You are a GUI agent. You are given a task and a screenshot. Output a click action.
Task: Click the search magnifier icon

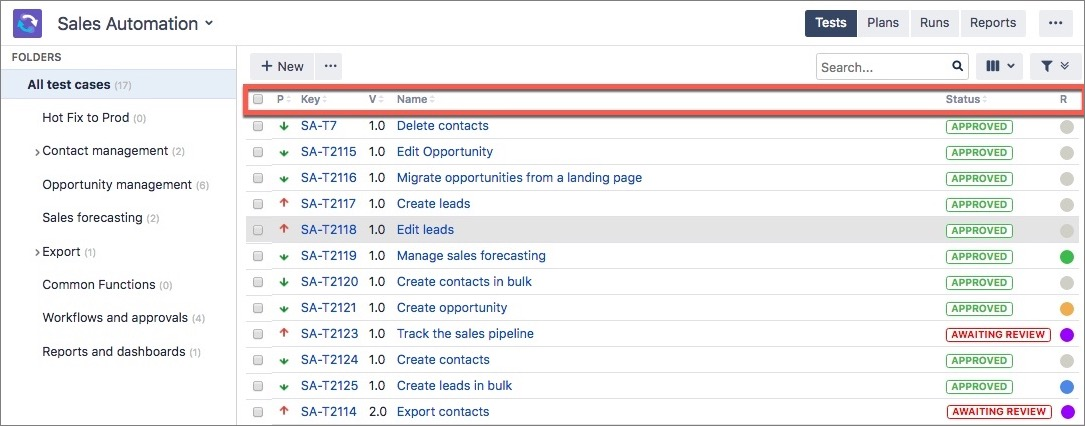coord(957,67)
